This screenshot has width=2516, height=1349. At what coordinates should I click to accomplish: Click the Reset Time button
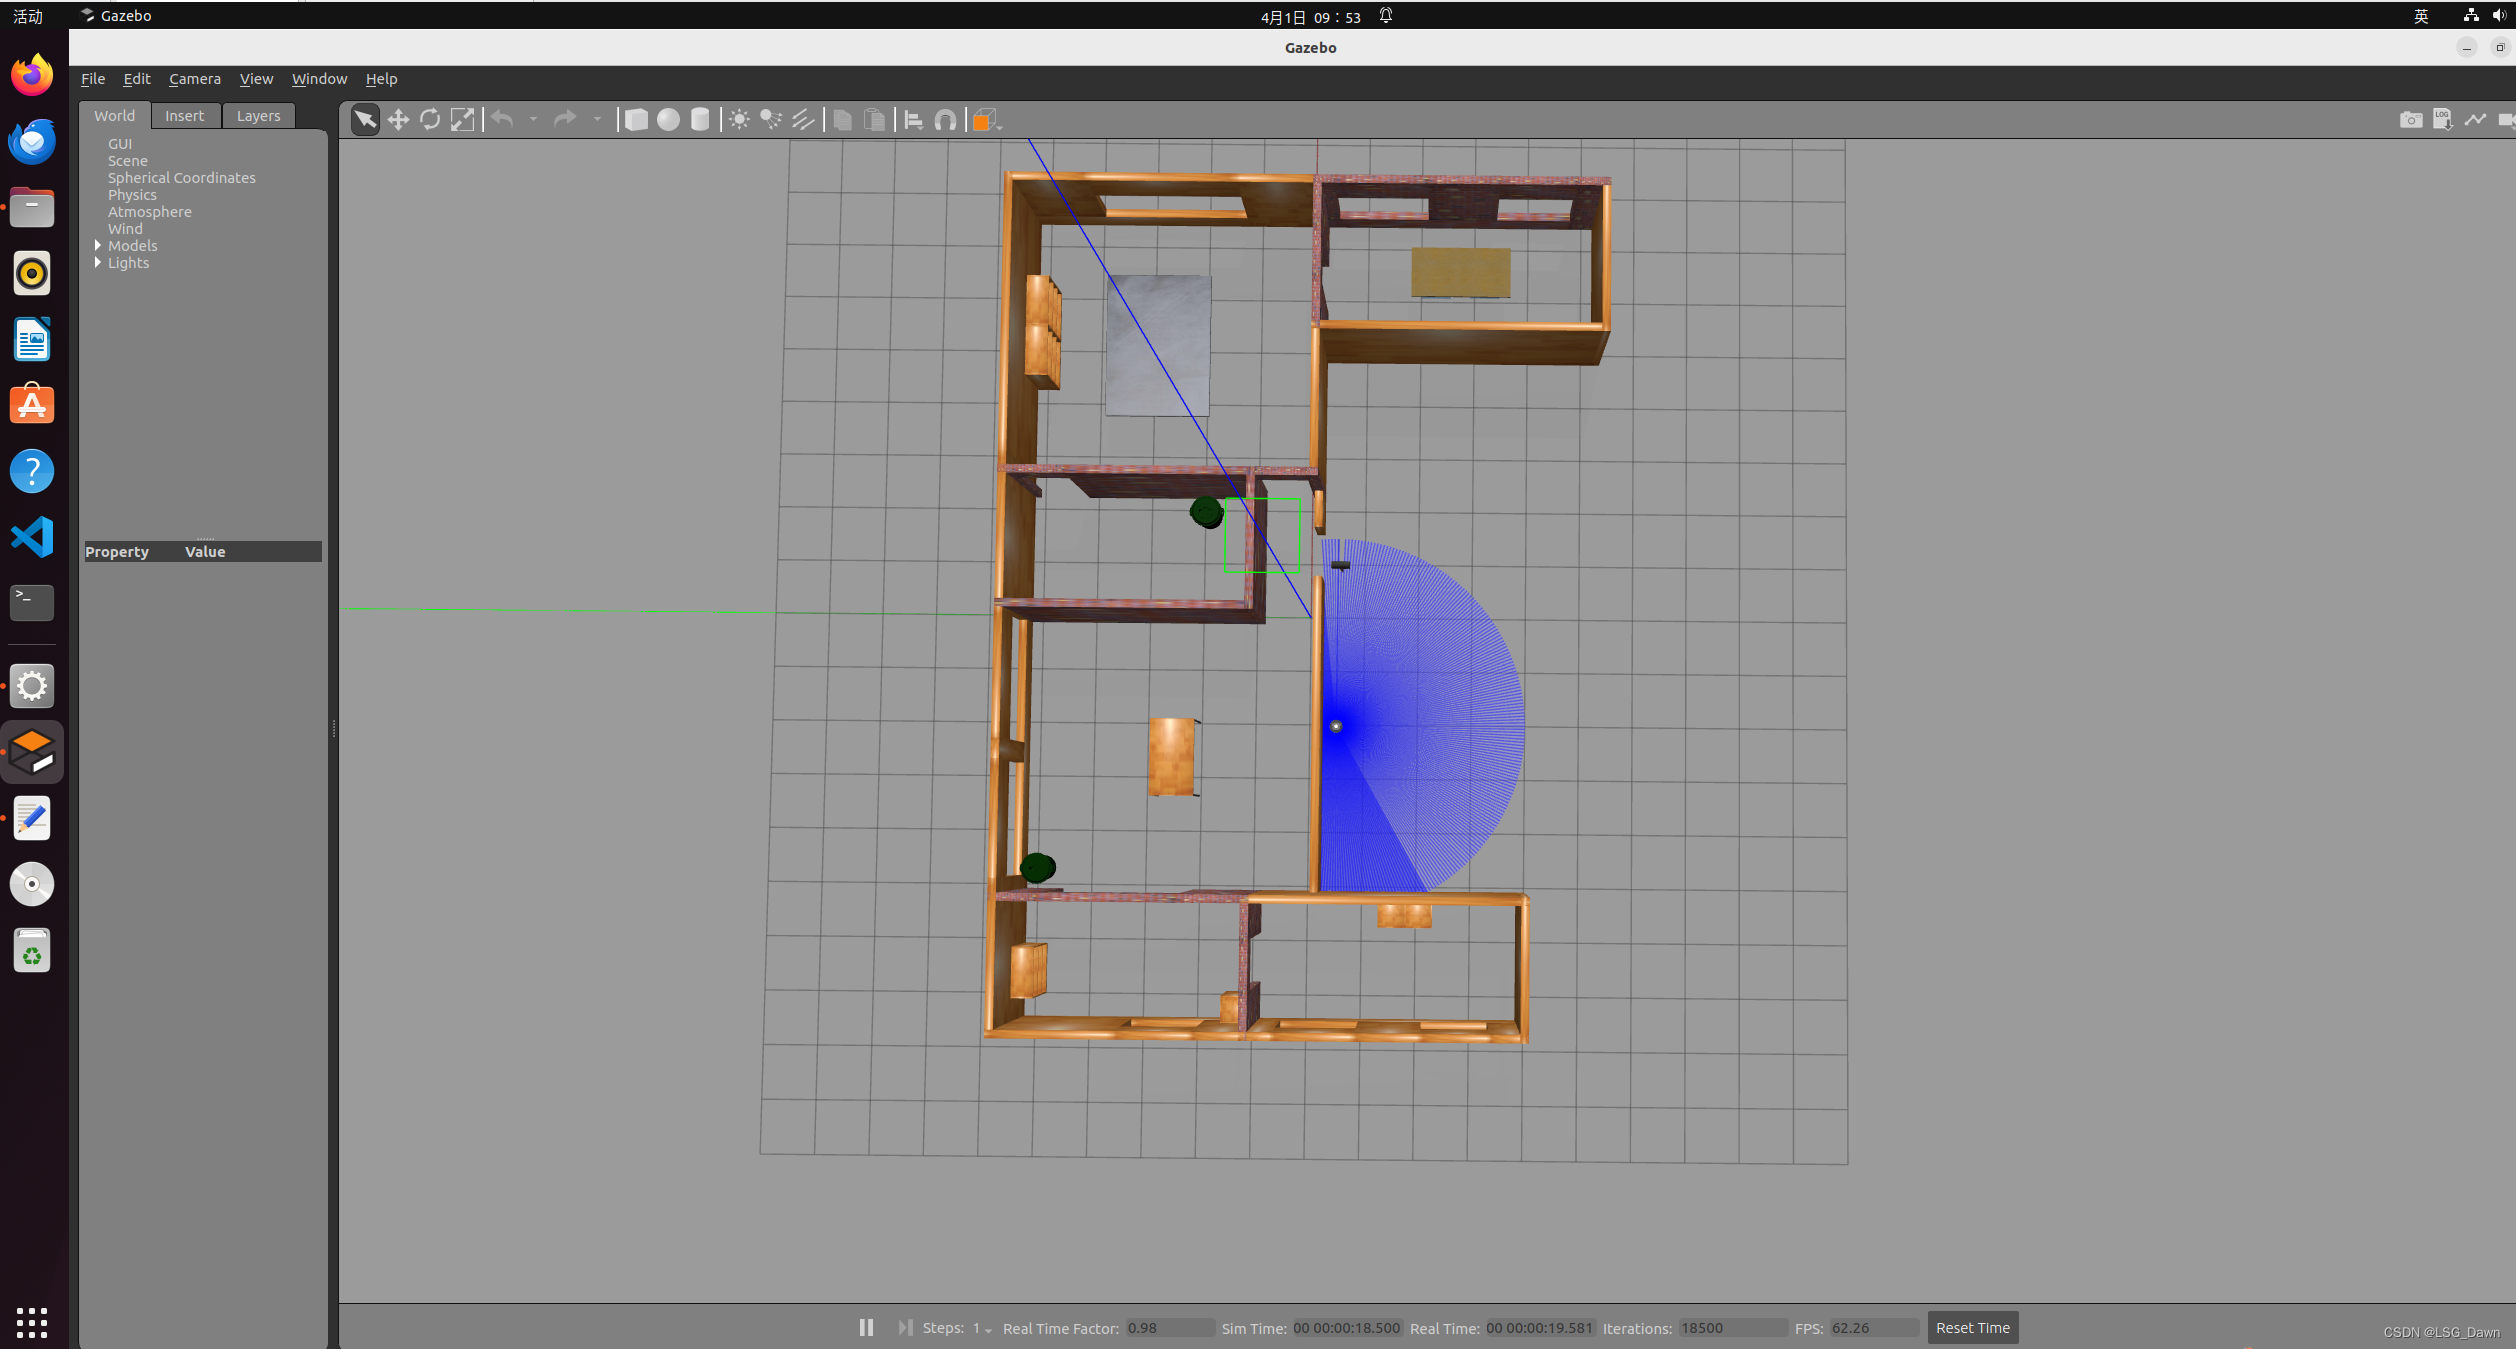[1972, 1327]
